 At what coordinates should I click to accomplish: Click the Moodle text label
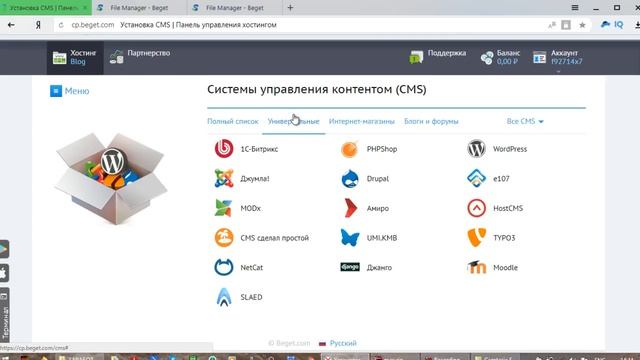point(505,268)
